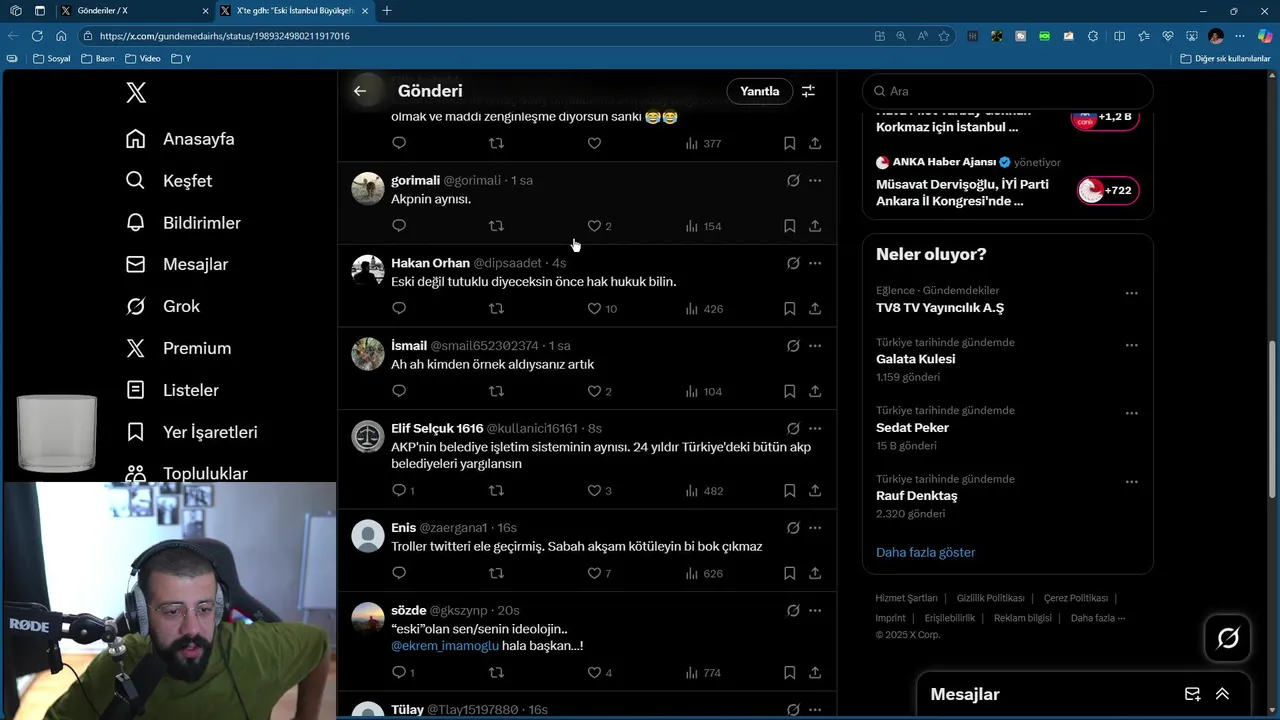Reply to İsmail's post
The image size is (1280, 720).
pyautogui.click(x=399, y=392)
